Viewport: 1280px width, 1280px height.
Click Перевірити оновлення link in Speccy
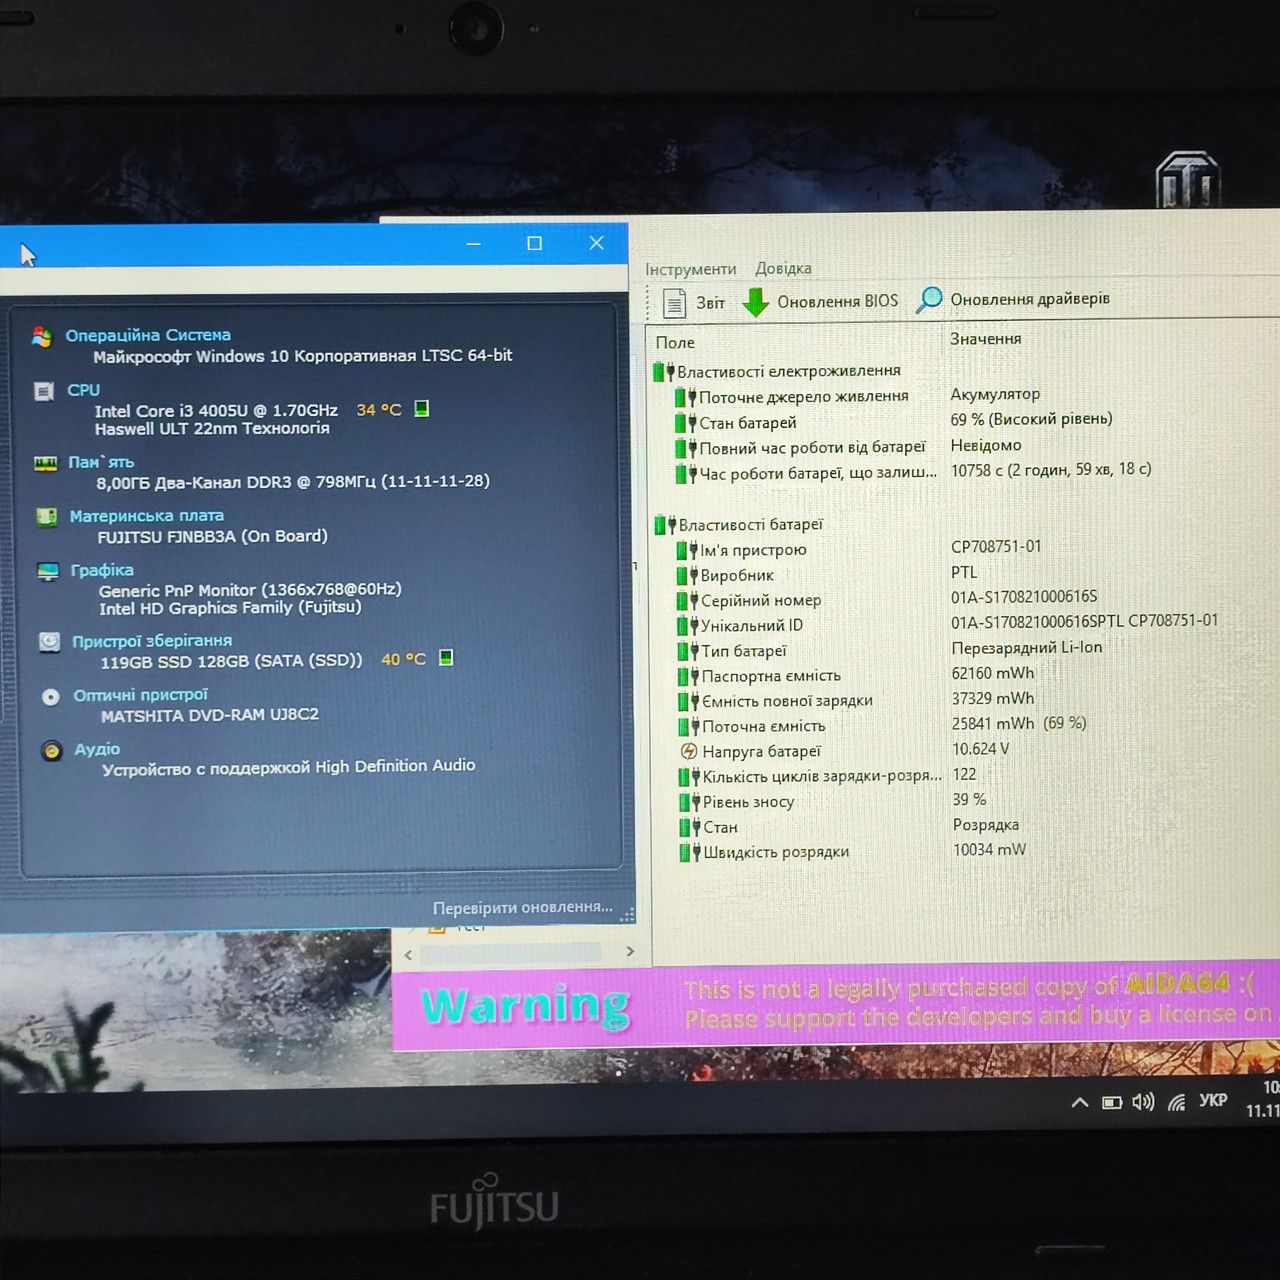(523, 908)
